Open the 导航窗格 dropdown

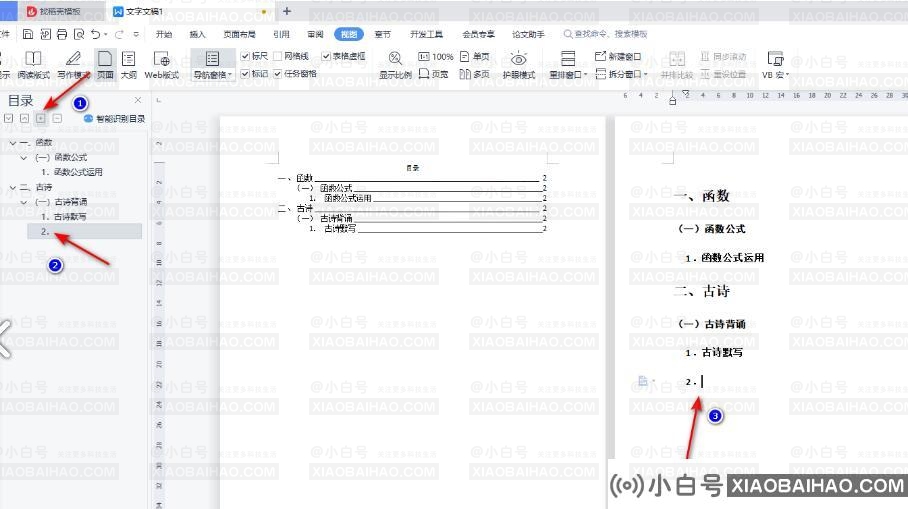pyautogui.click(x=213, y=75)
